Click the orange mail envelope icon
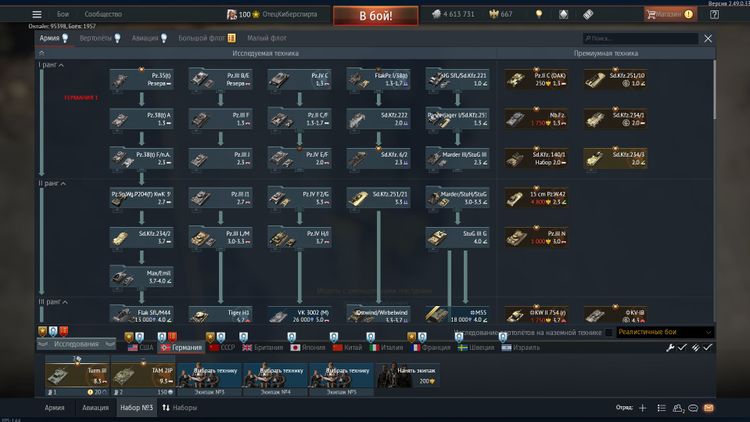 (x=709, y=408)
